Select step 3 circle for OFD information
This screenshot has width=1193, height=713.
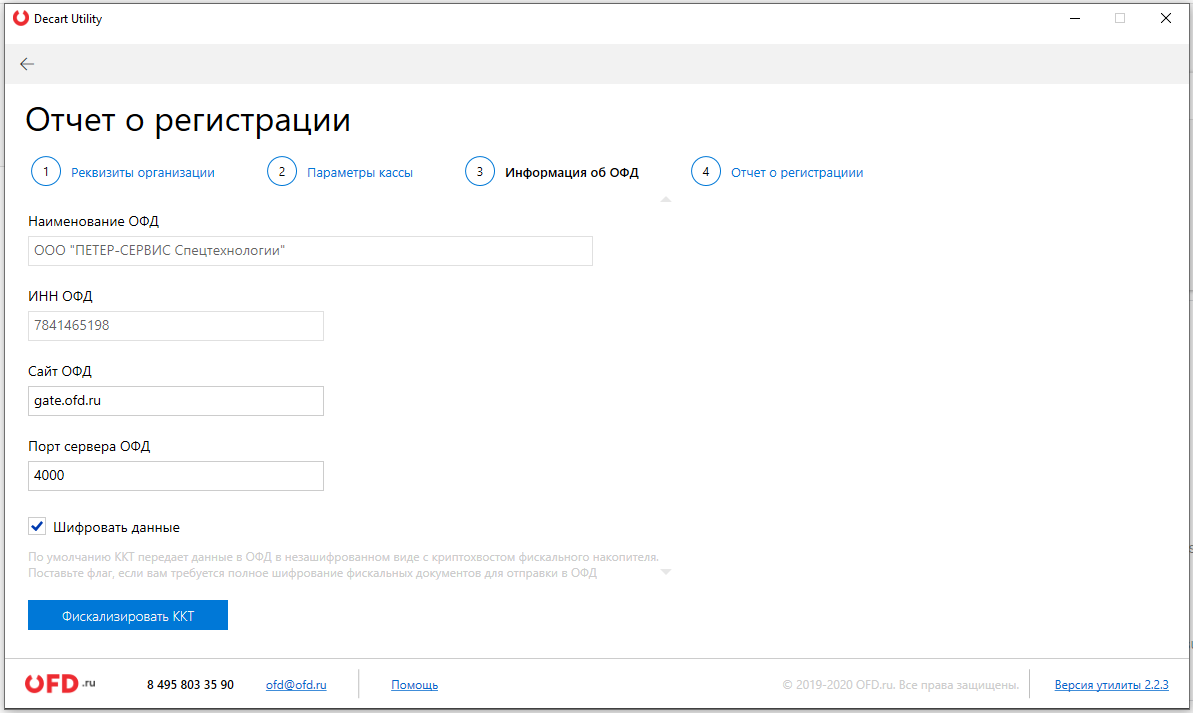click(x=479, y=172)
